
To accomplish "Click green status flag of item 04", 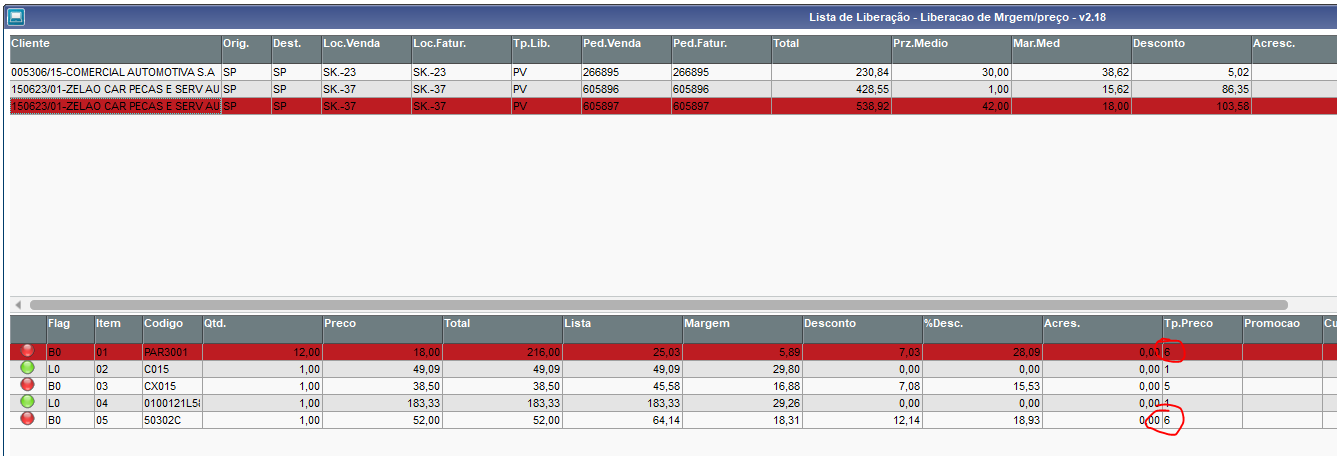I will point(27,402).
